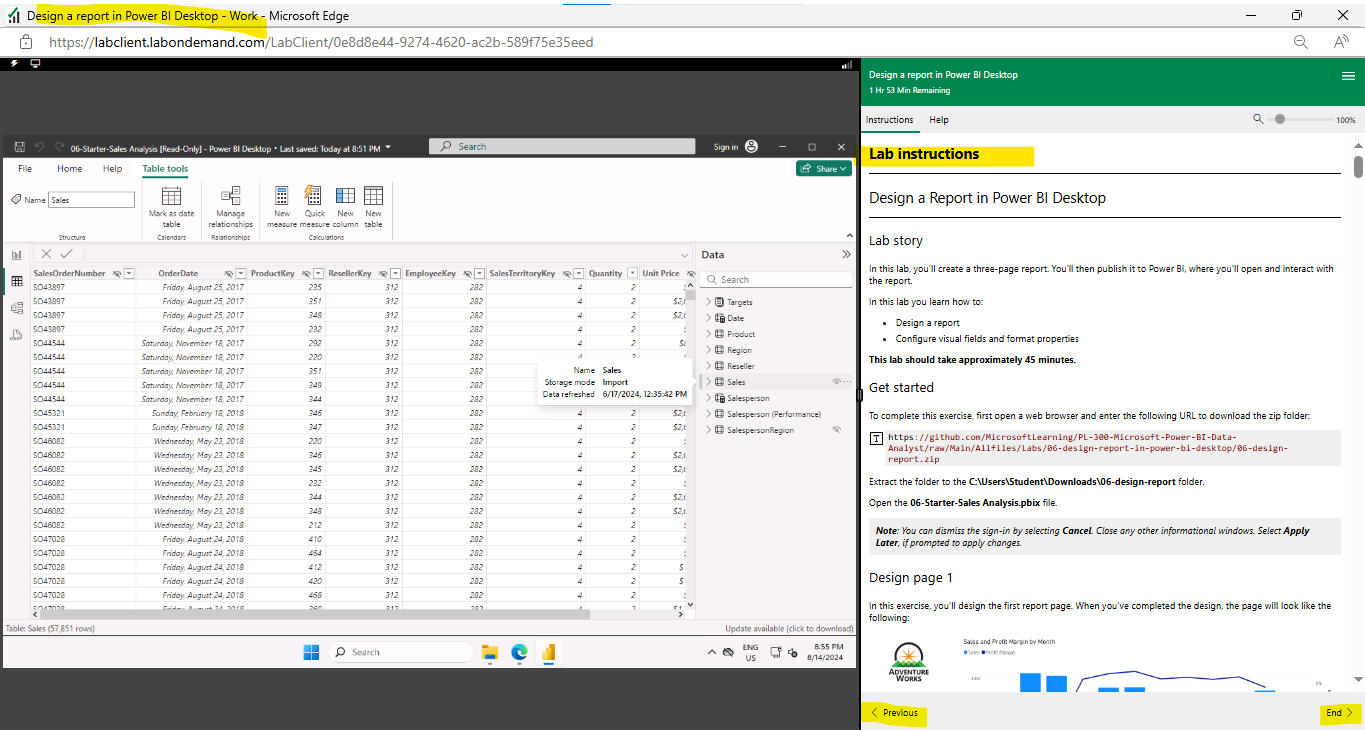The width and height of the screenshot is (1365, 730).
Task: Click Sign in on the Power BI title bar
Action: 726,147
